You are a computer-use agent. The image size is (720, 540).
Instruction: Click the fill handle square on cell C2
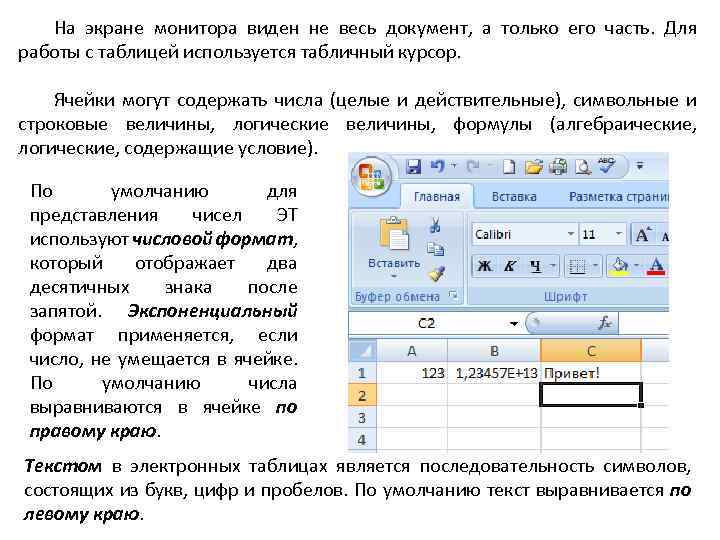pos(641,405)
